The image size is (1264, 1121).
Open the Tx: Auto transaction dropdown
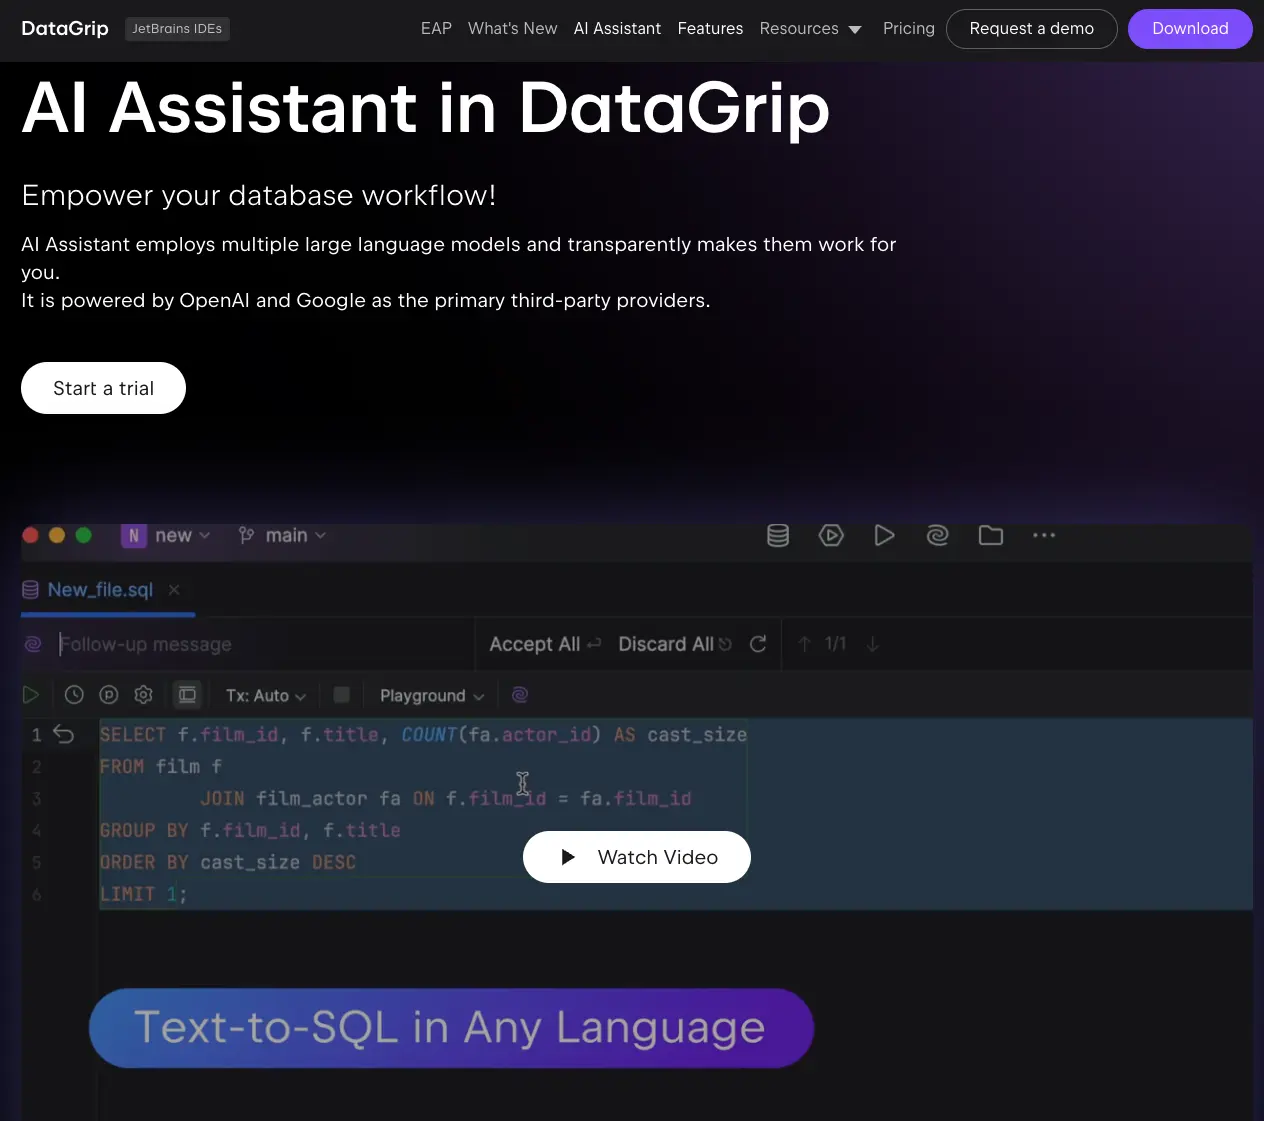265,694
